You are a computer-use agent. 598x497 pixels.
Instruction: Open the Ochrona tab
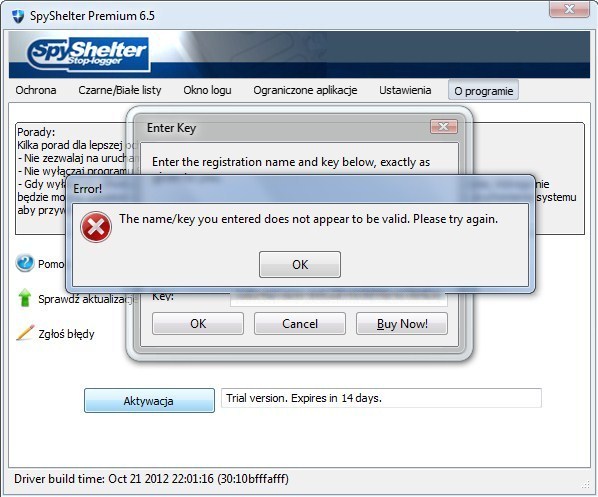(x=36, y=90)
